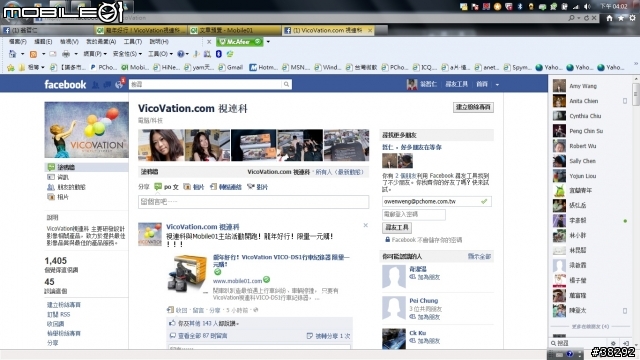
Task: Click the button at top right of page header
Action: (x=473, y=107)
